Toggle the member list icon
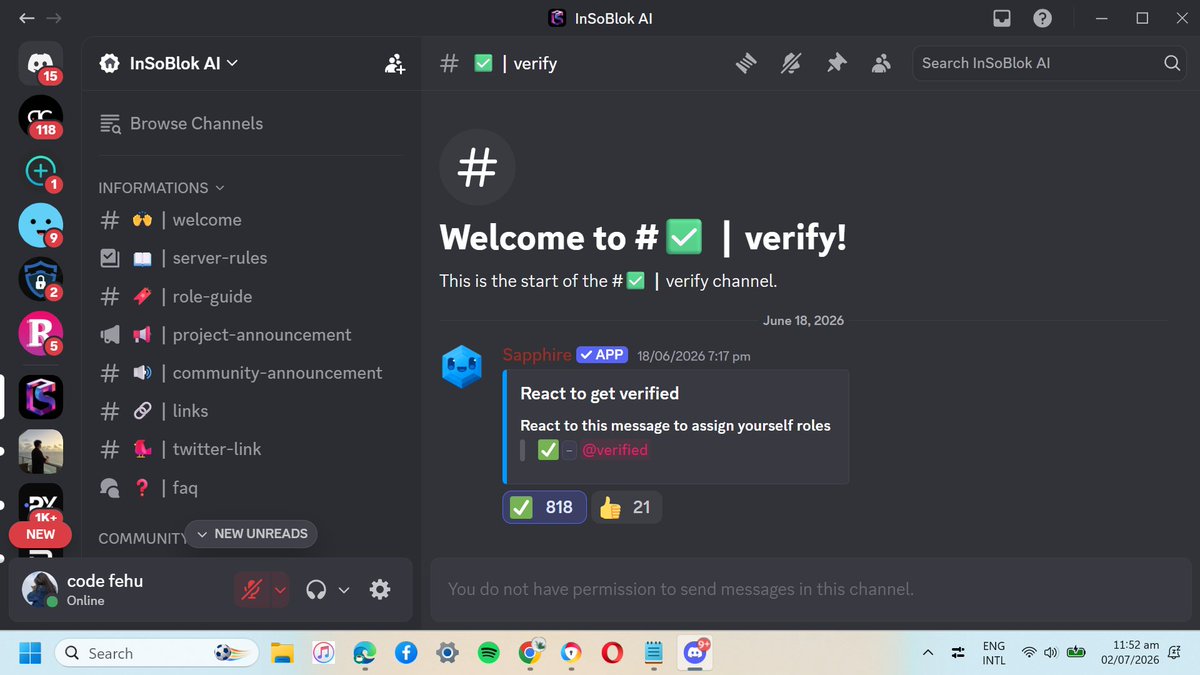Viewport: 1200px width, 675px height. [881, 64]
